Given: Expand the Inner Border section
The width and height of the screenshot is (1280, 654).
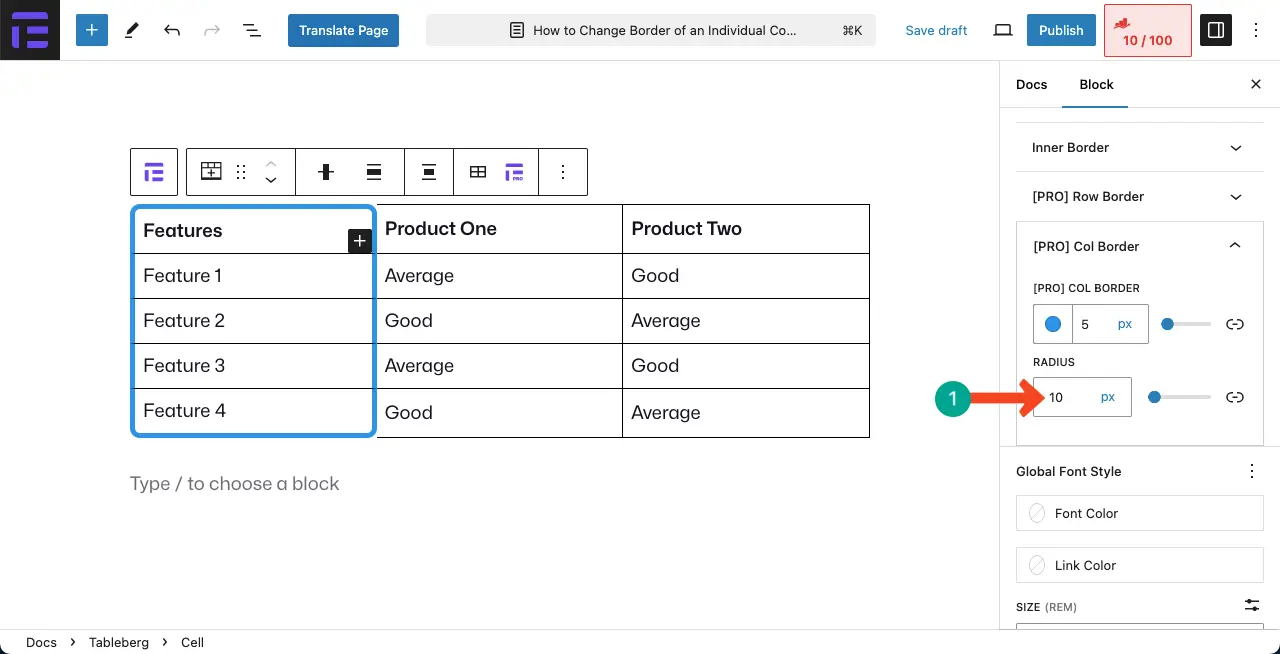Looking at the screenshot, I should click(1139, 147).
